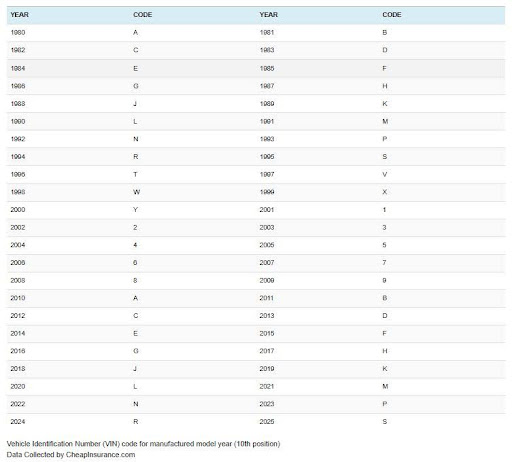Image resolution: width=512 pixels, height=462 pixels.
Task: Click the year 1984 cell
Action: tap(18, 68)
